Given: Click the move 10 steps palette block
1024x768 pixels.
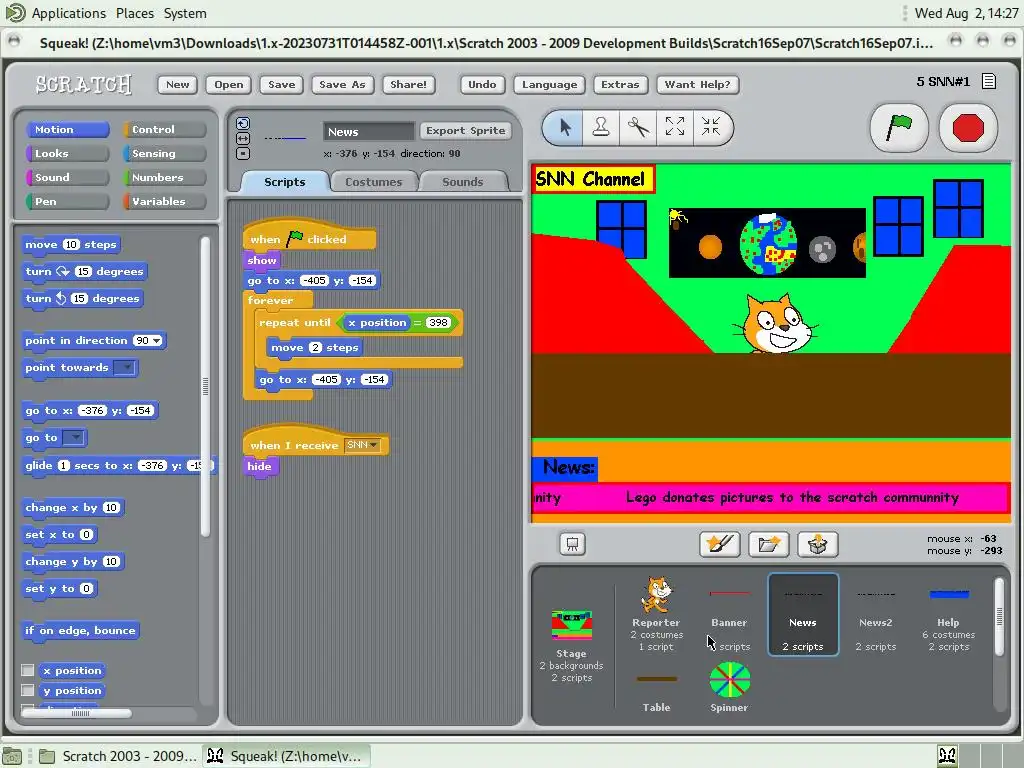Looking at the screenshot, I should tap(71, 244).
